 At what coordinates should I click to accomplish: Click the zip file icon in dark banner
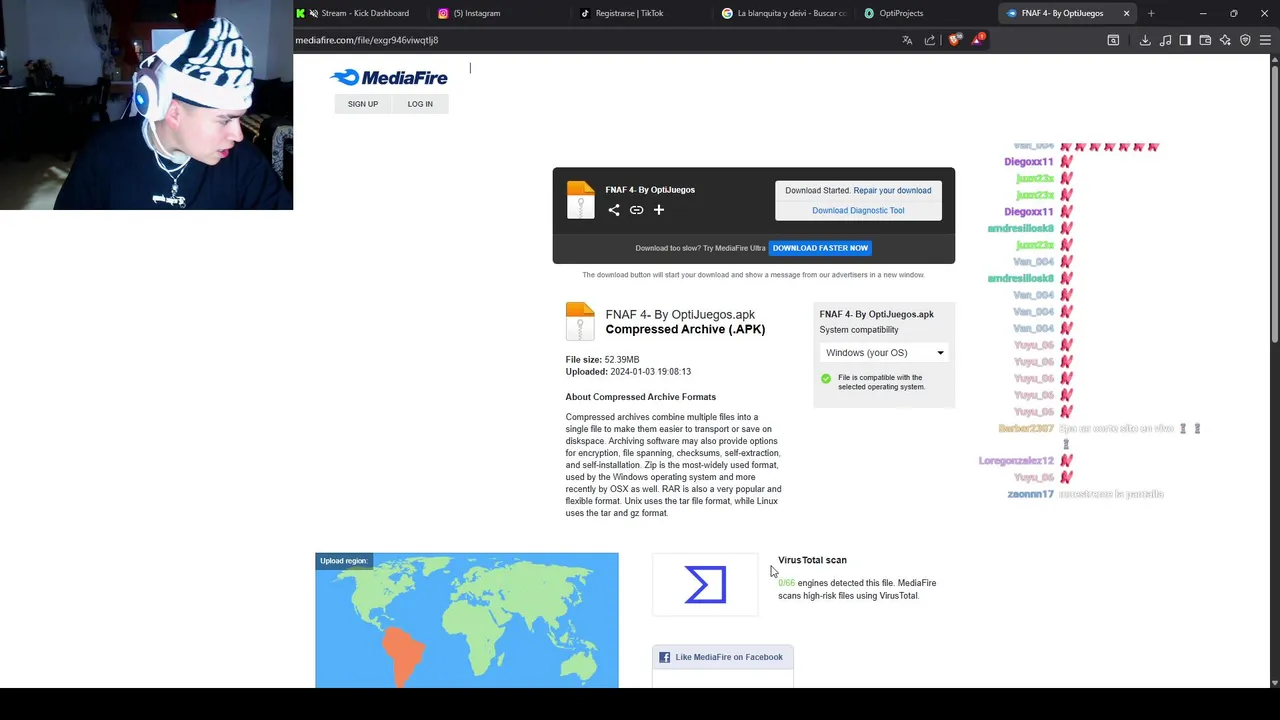[x=580, y=200]
